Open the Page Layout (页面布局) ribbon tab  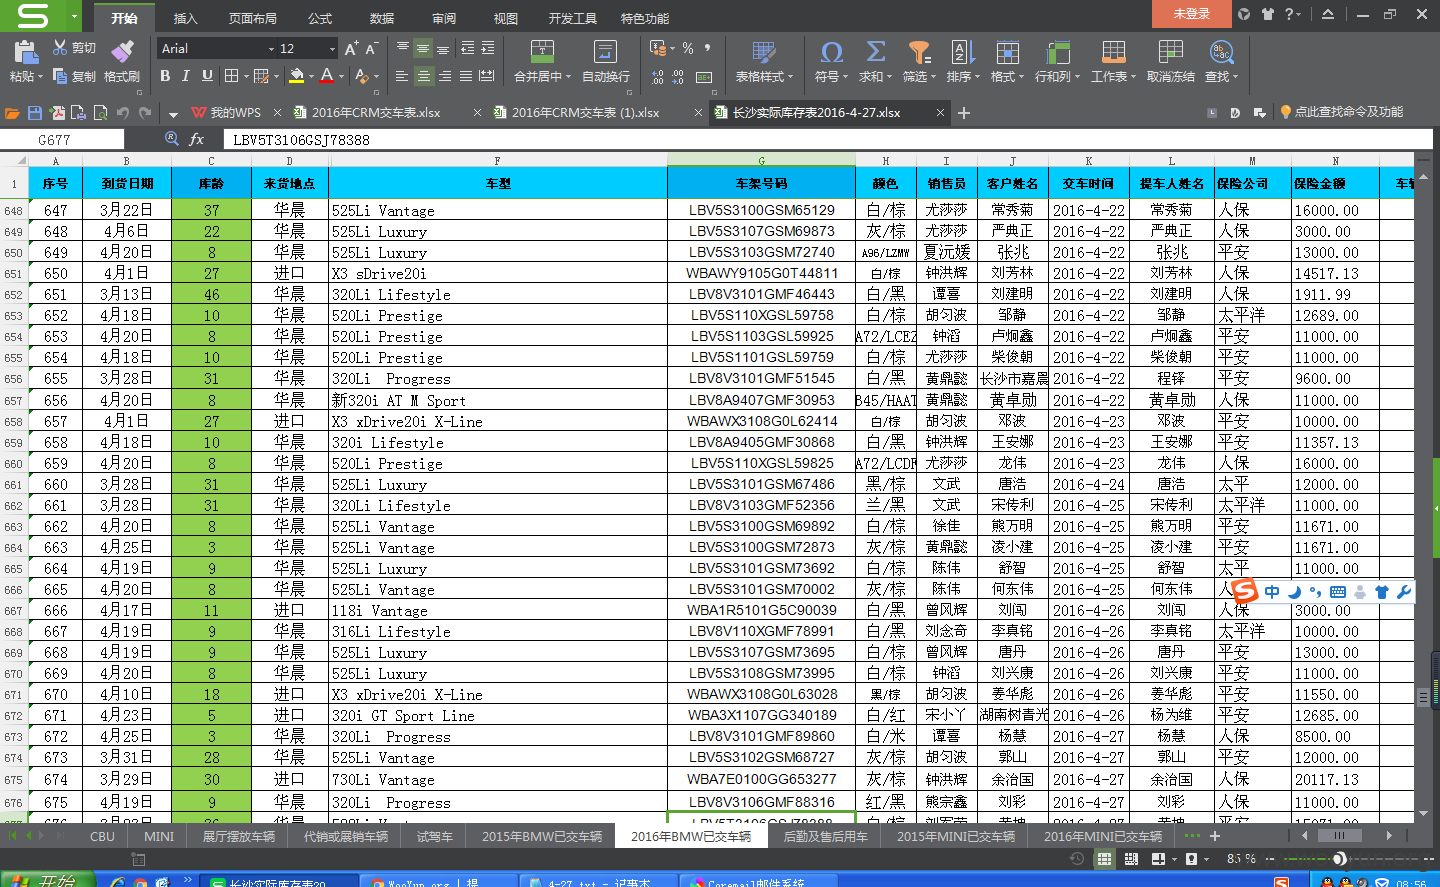[252, 18]
